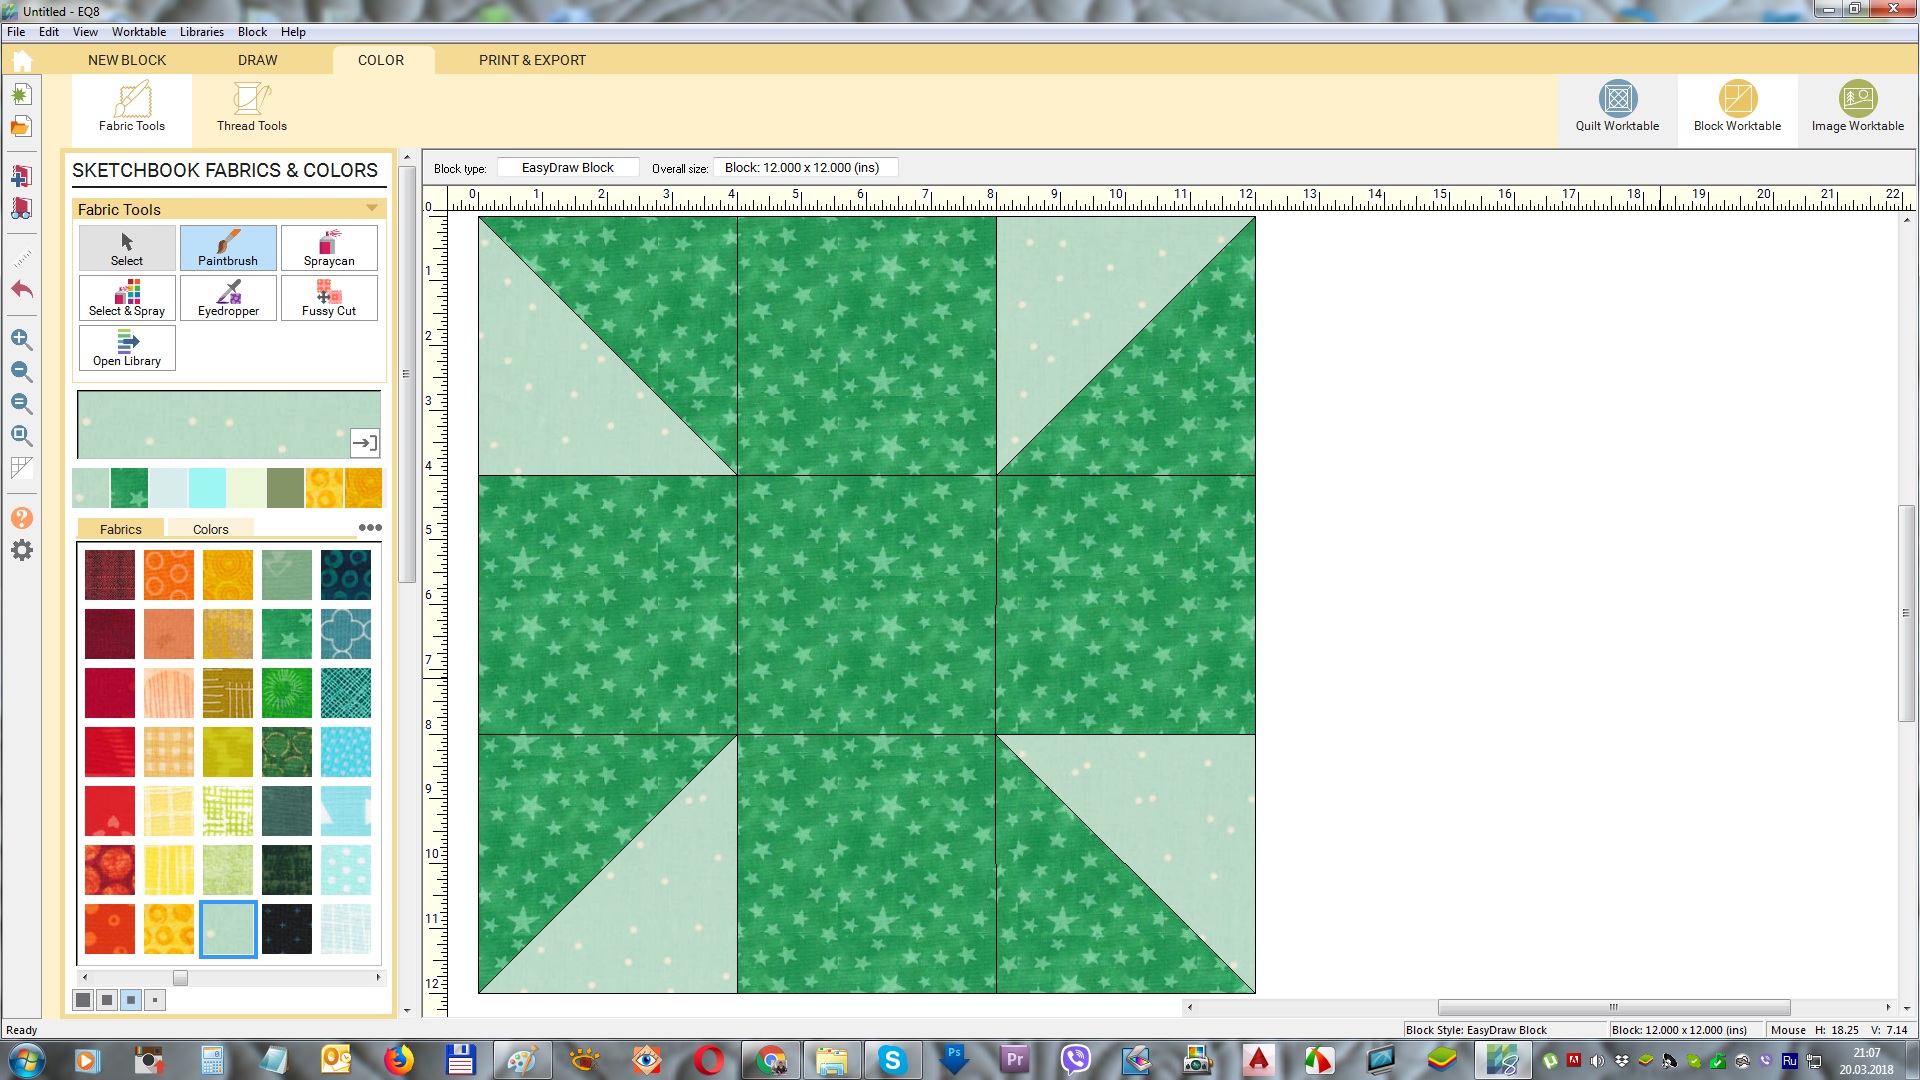Open the Worktable menu
The image size is (1920, 1080).
pyautogui.click(x=139, y=32)
